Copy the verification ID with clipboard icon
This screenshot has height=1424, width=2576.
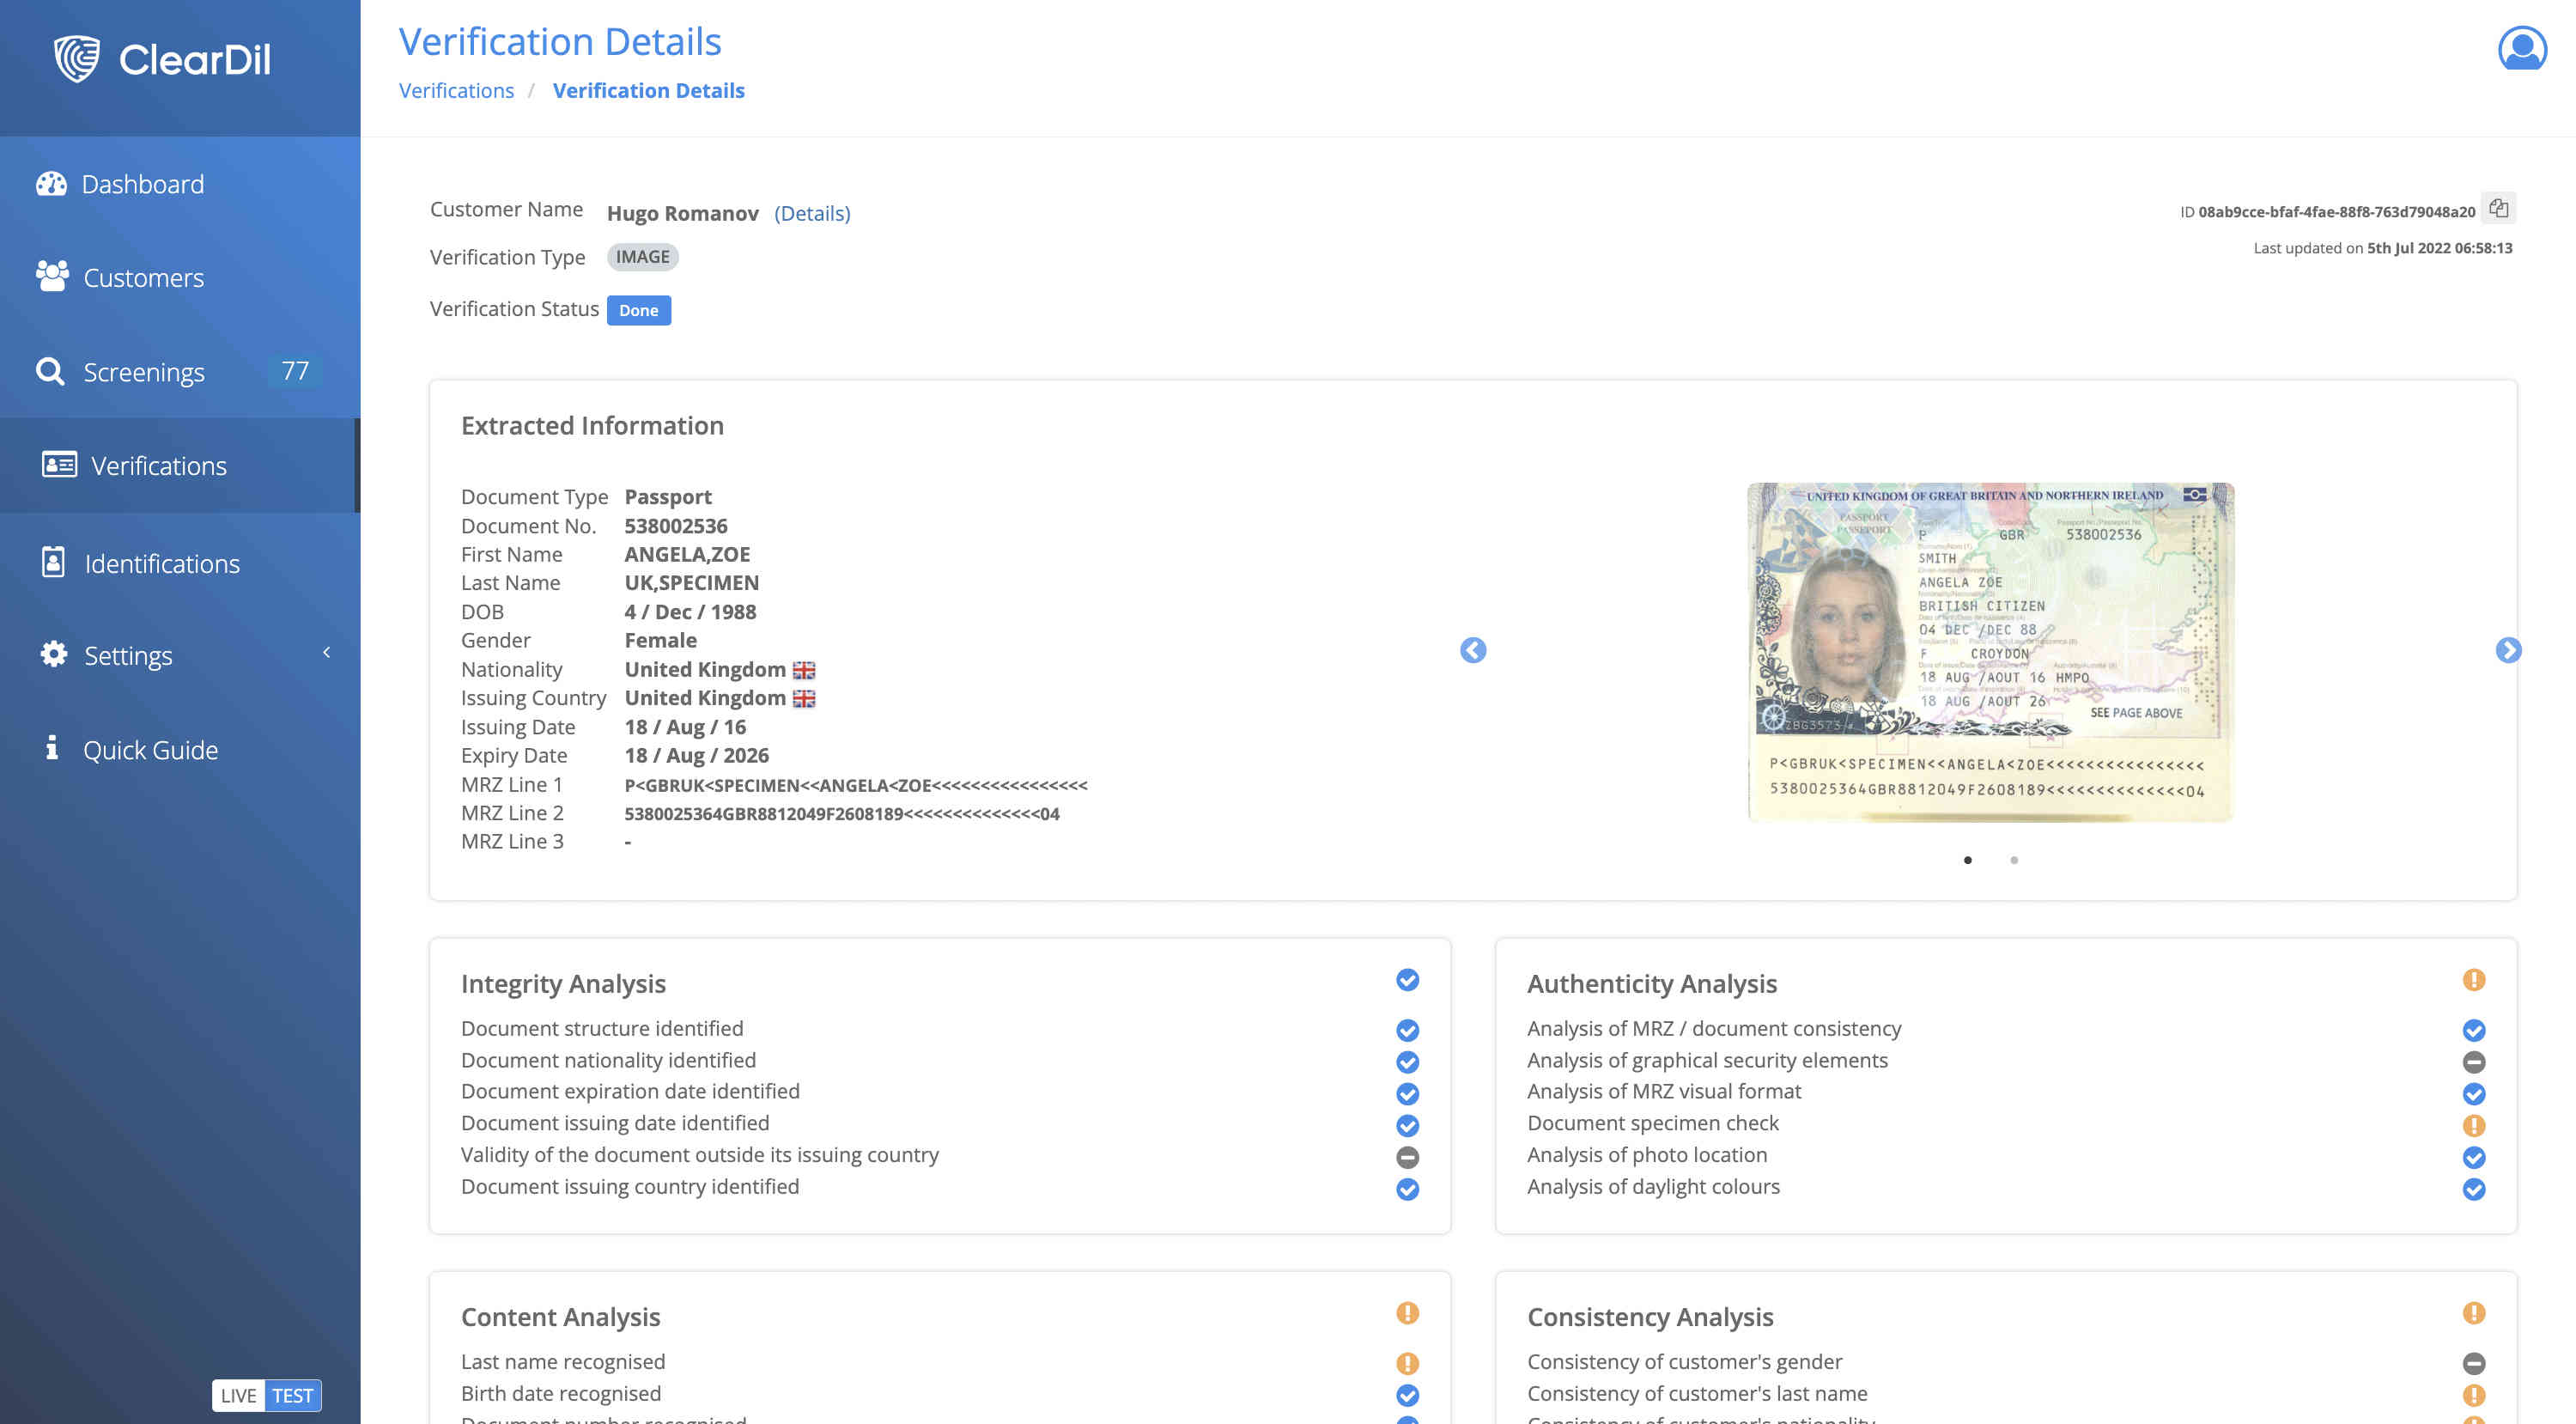tap(2498, 208)
